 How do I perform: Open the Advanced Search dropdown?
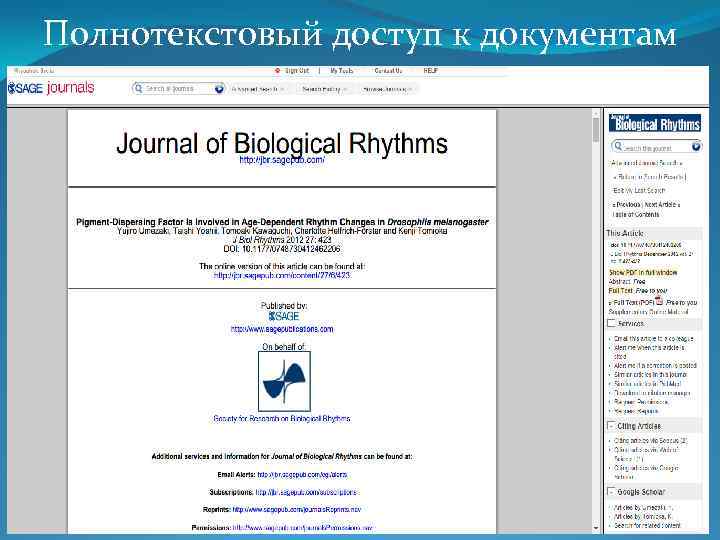[x=258, y=89]
